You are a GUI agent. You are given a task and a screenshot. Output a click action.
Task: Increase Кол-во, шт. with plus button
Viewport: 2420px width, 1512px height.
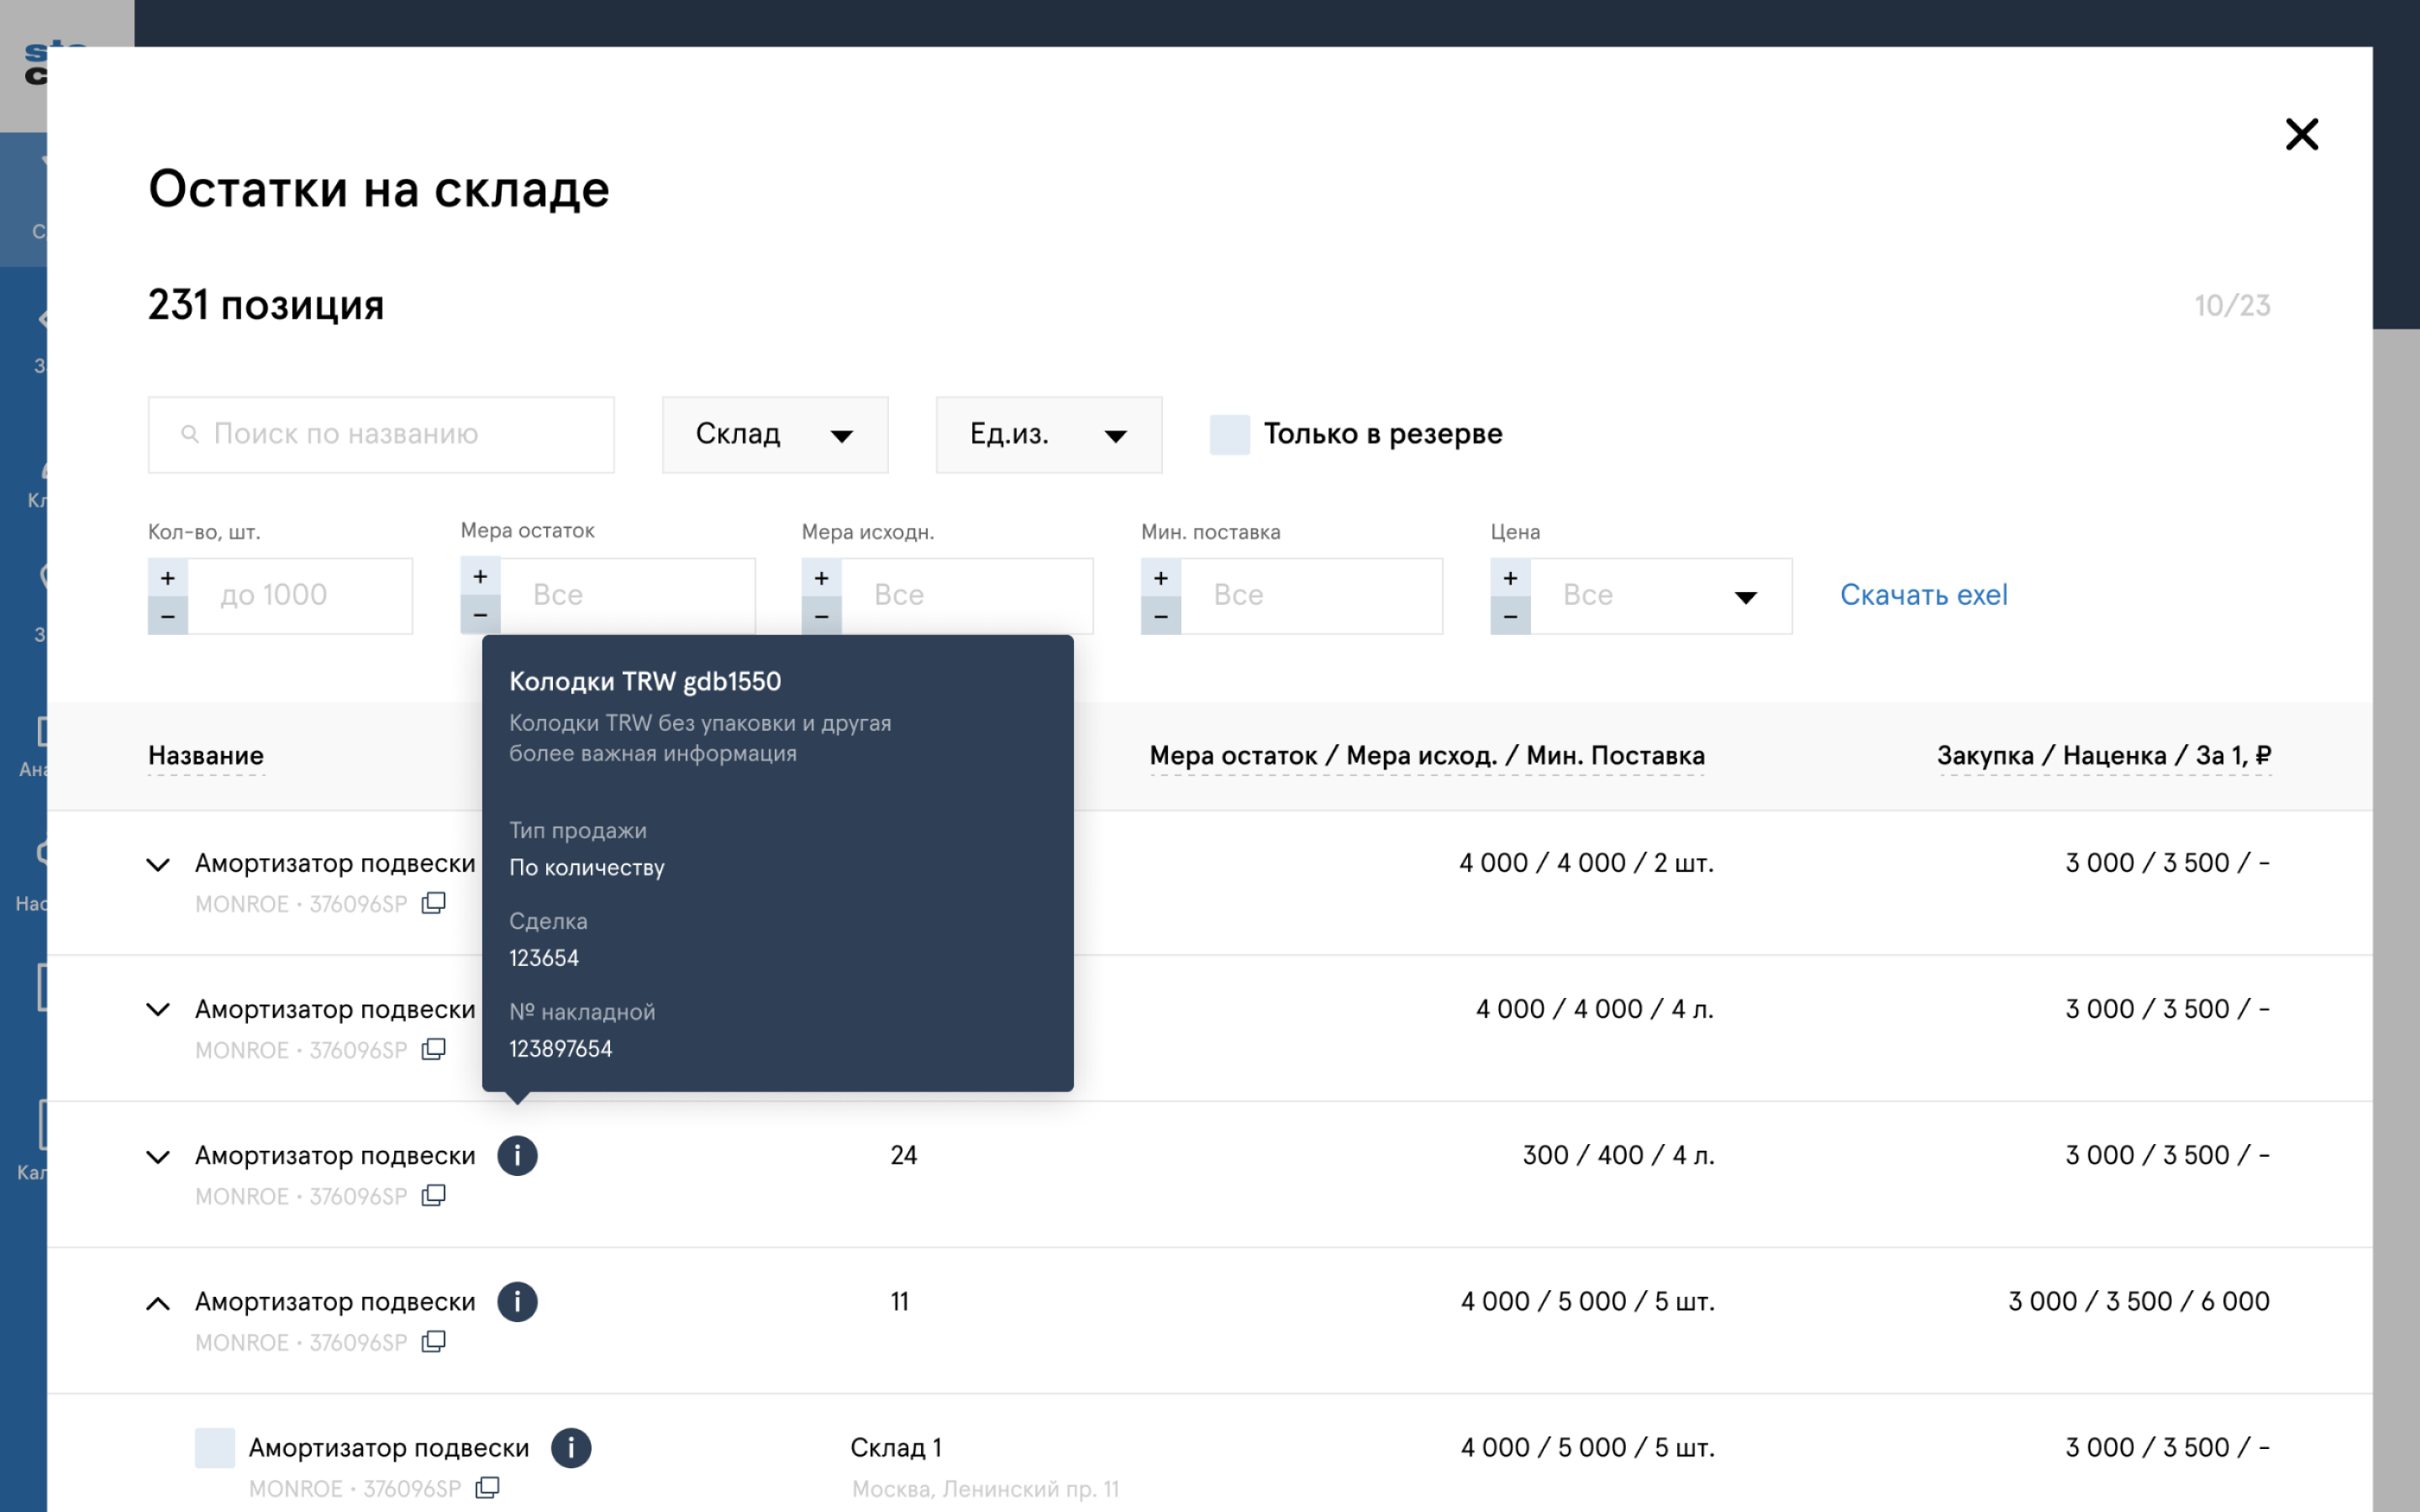[x=168, y=578]
